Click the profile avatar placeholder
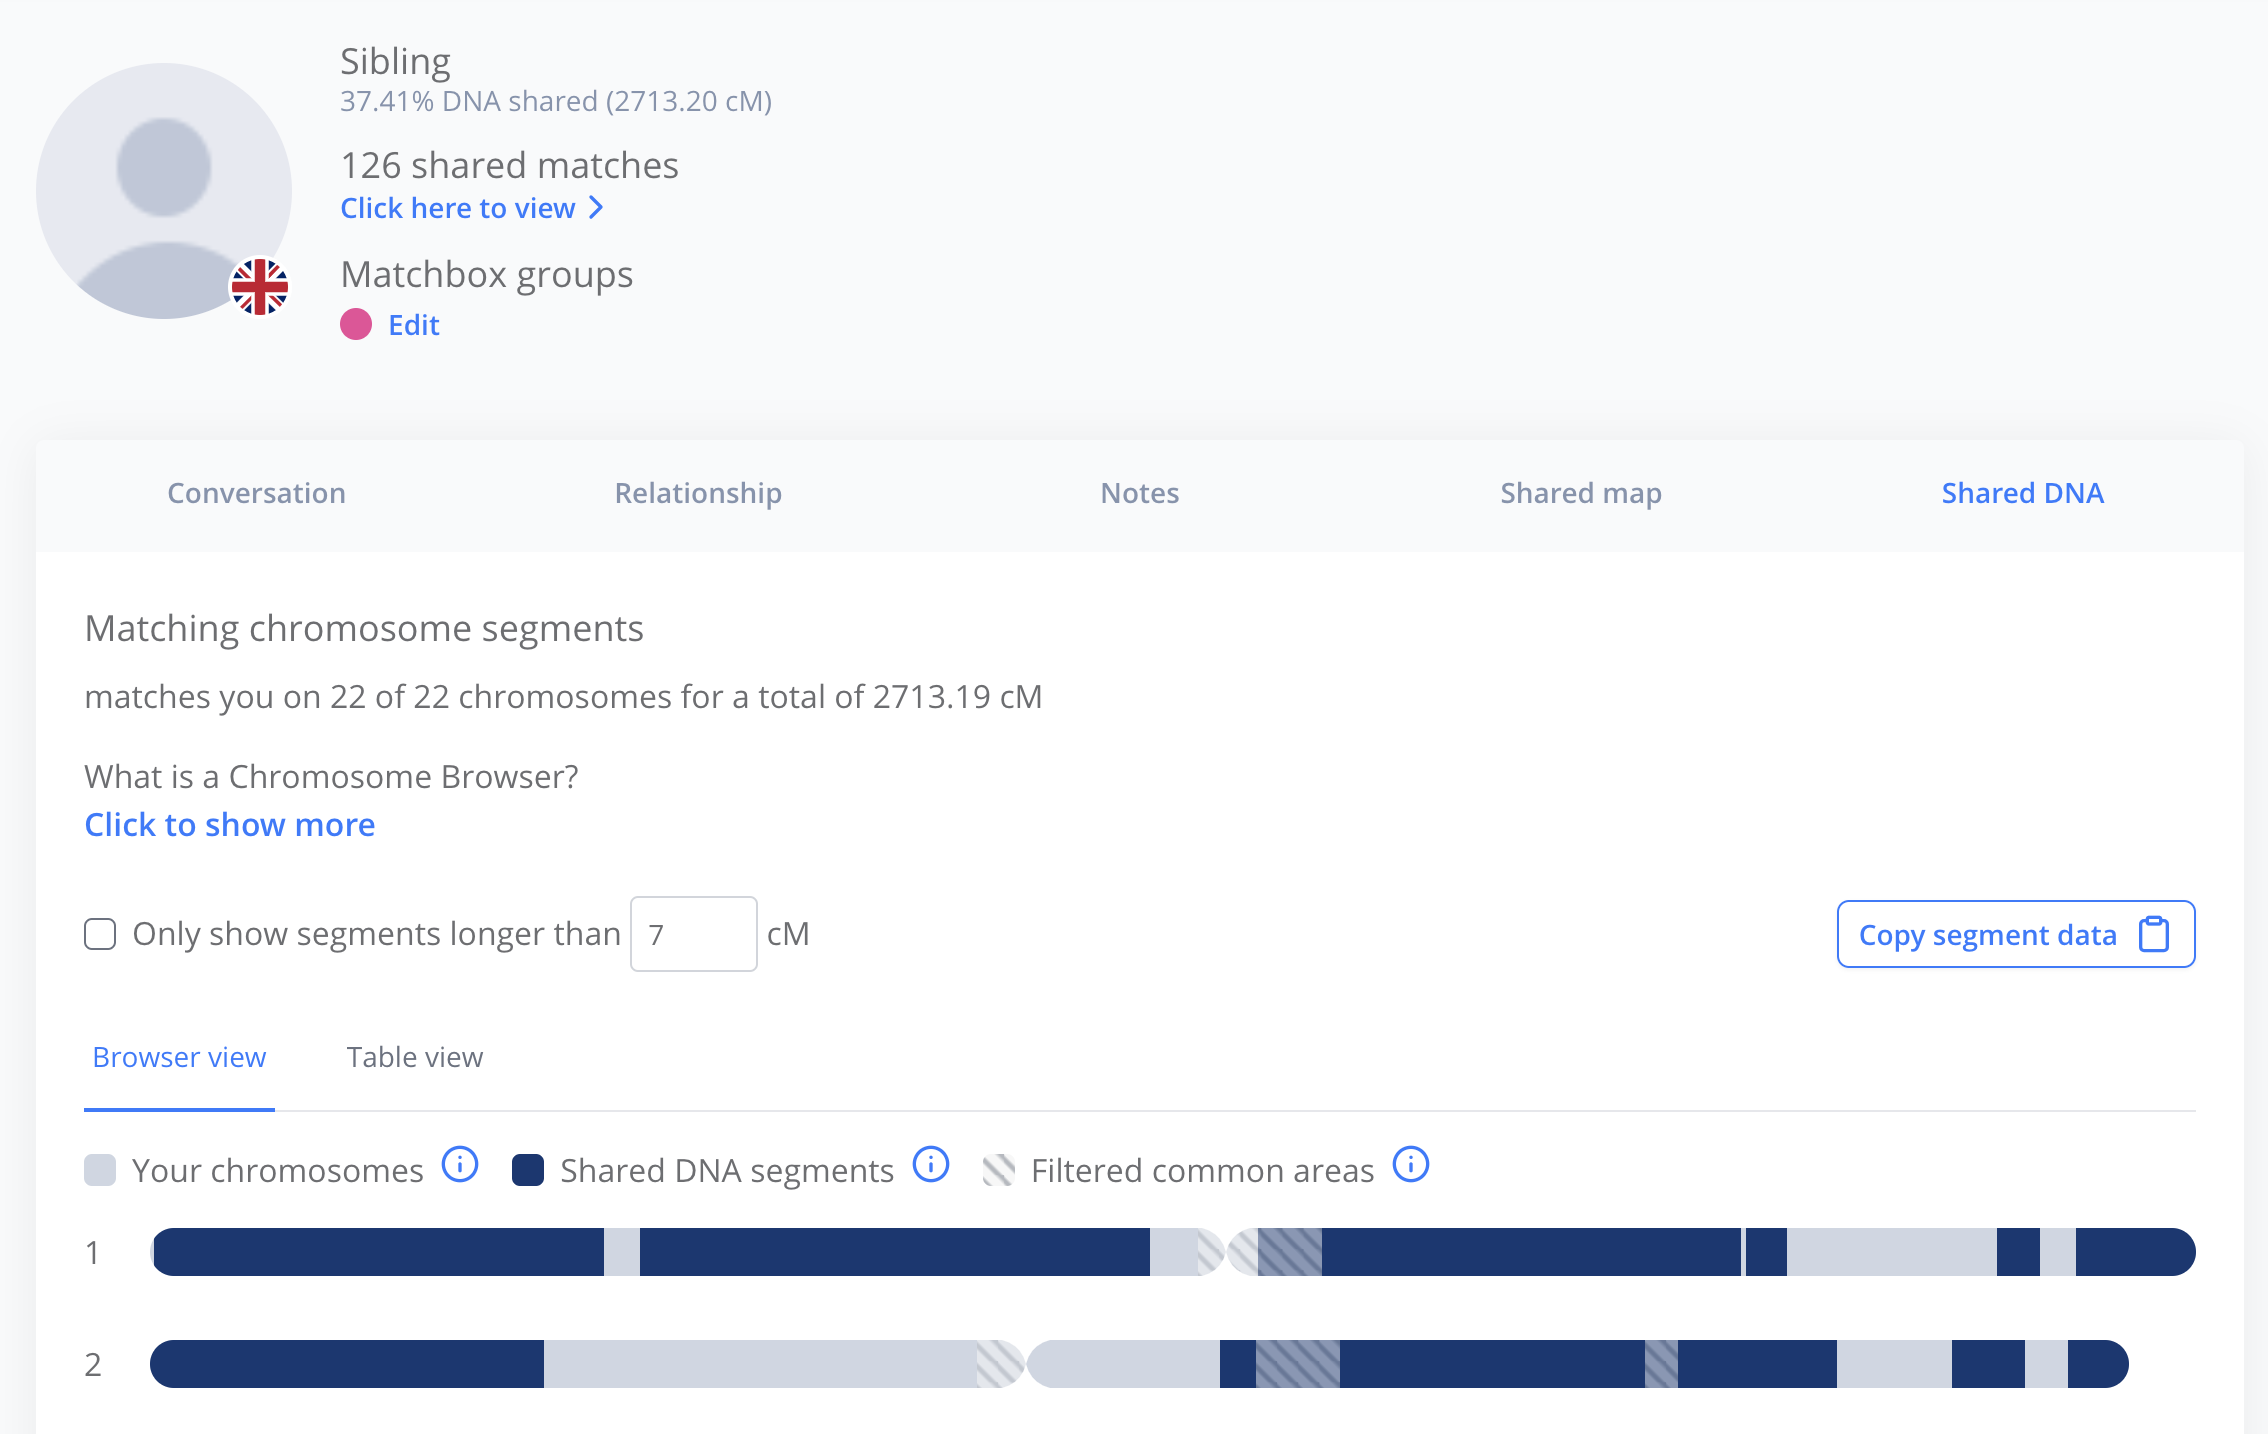 pyautogui.click(x=164, y=191)
